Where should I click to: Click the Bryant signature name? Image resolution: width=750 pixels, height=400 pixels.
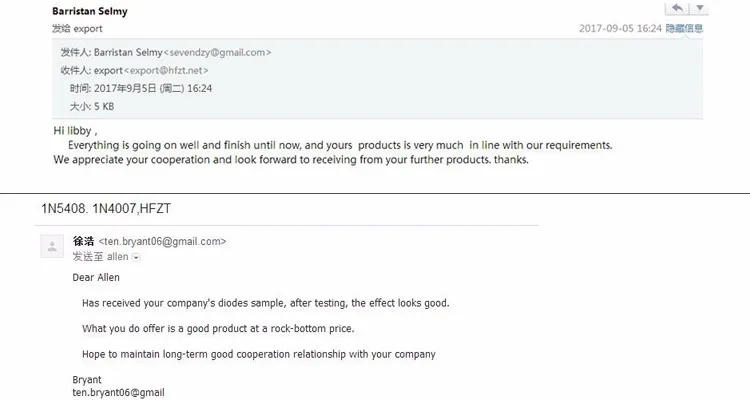click(87, 380)
